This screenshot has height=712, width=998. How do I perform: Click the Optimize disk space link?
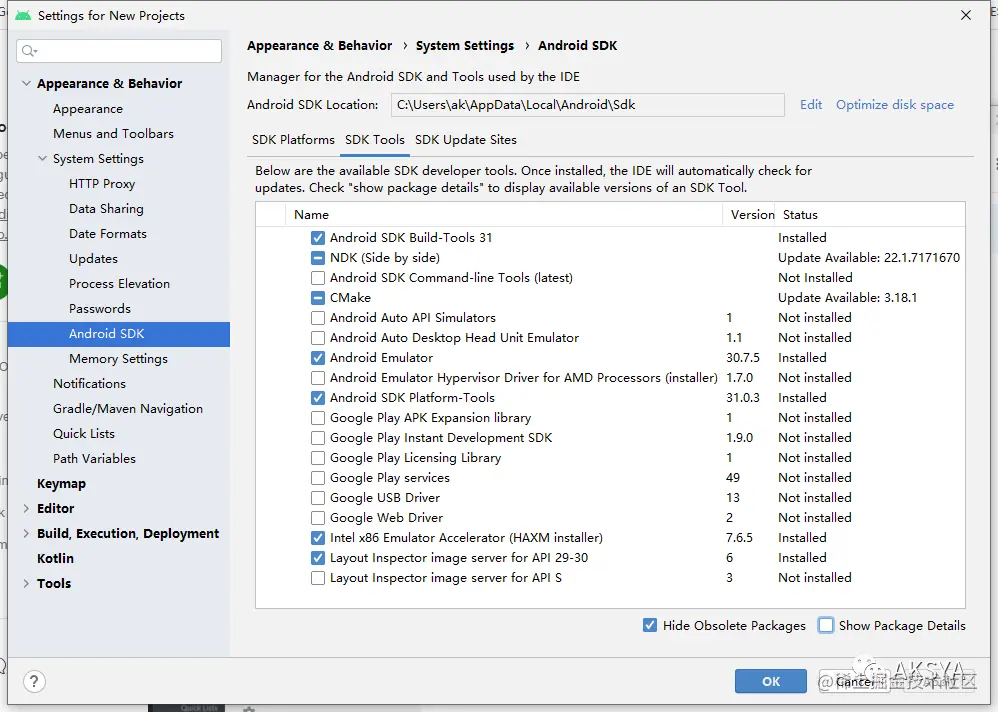pos(894,105)
